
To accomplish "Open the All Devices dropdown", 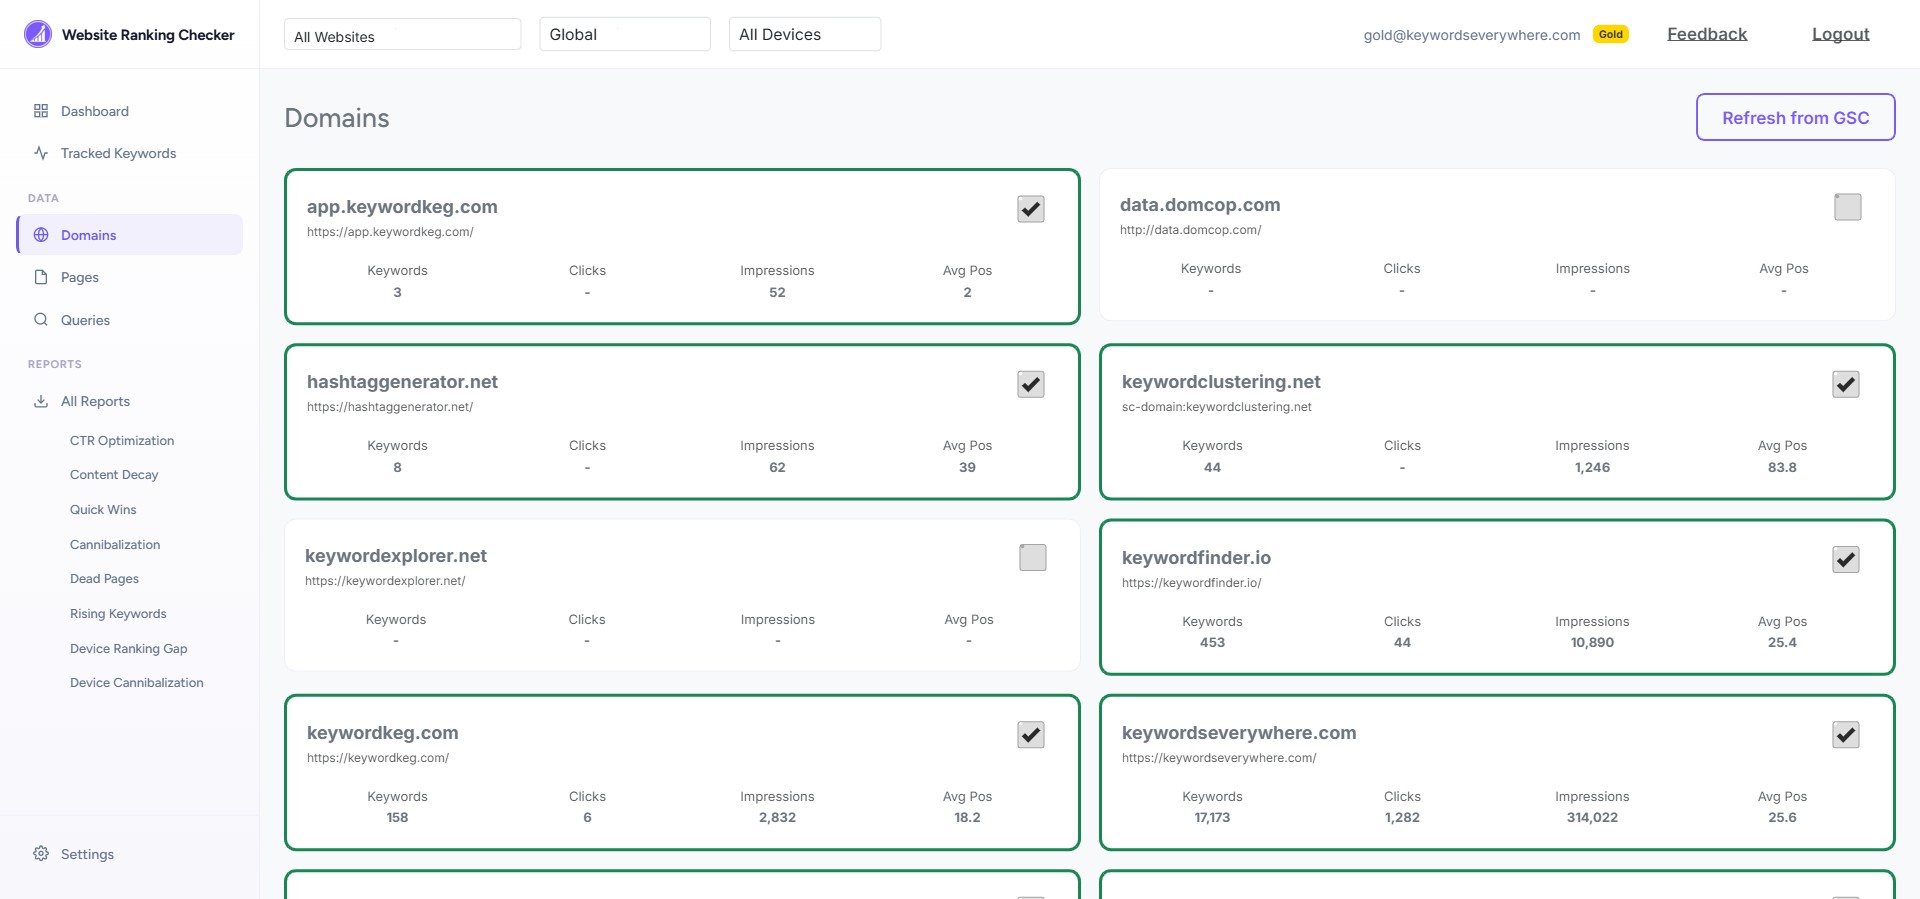I will (805, 34).
